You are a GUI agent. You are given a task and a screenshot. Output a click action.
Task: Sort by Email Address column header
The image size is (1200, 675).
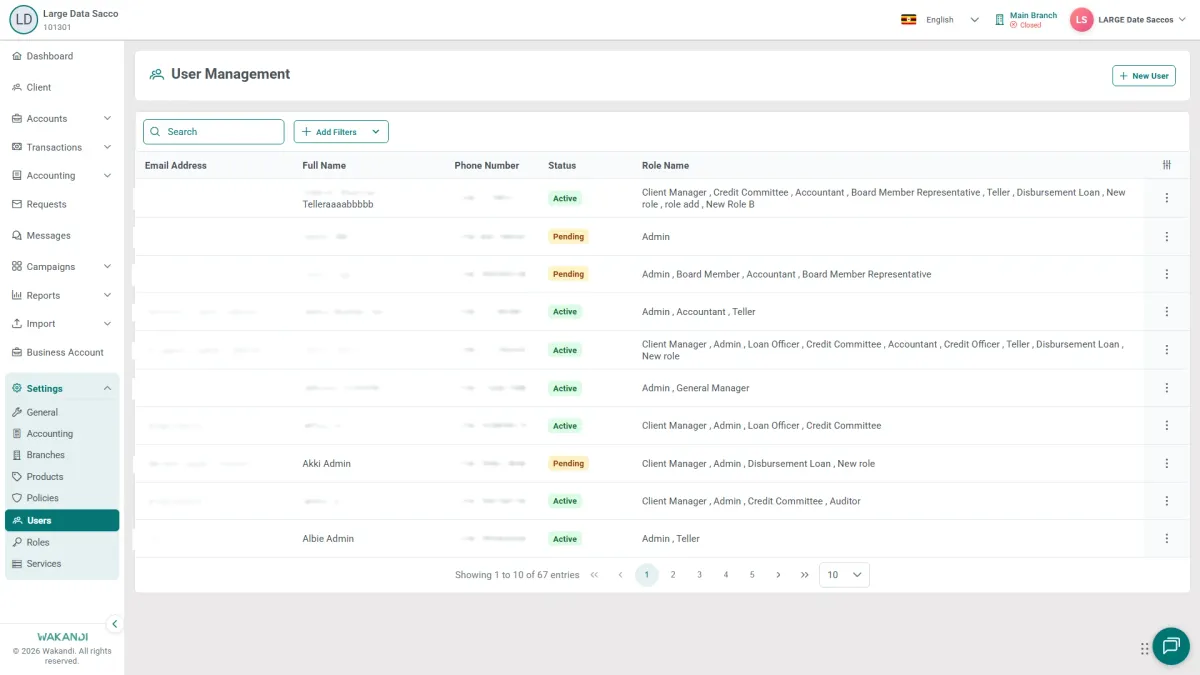(x=176, y=165)
